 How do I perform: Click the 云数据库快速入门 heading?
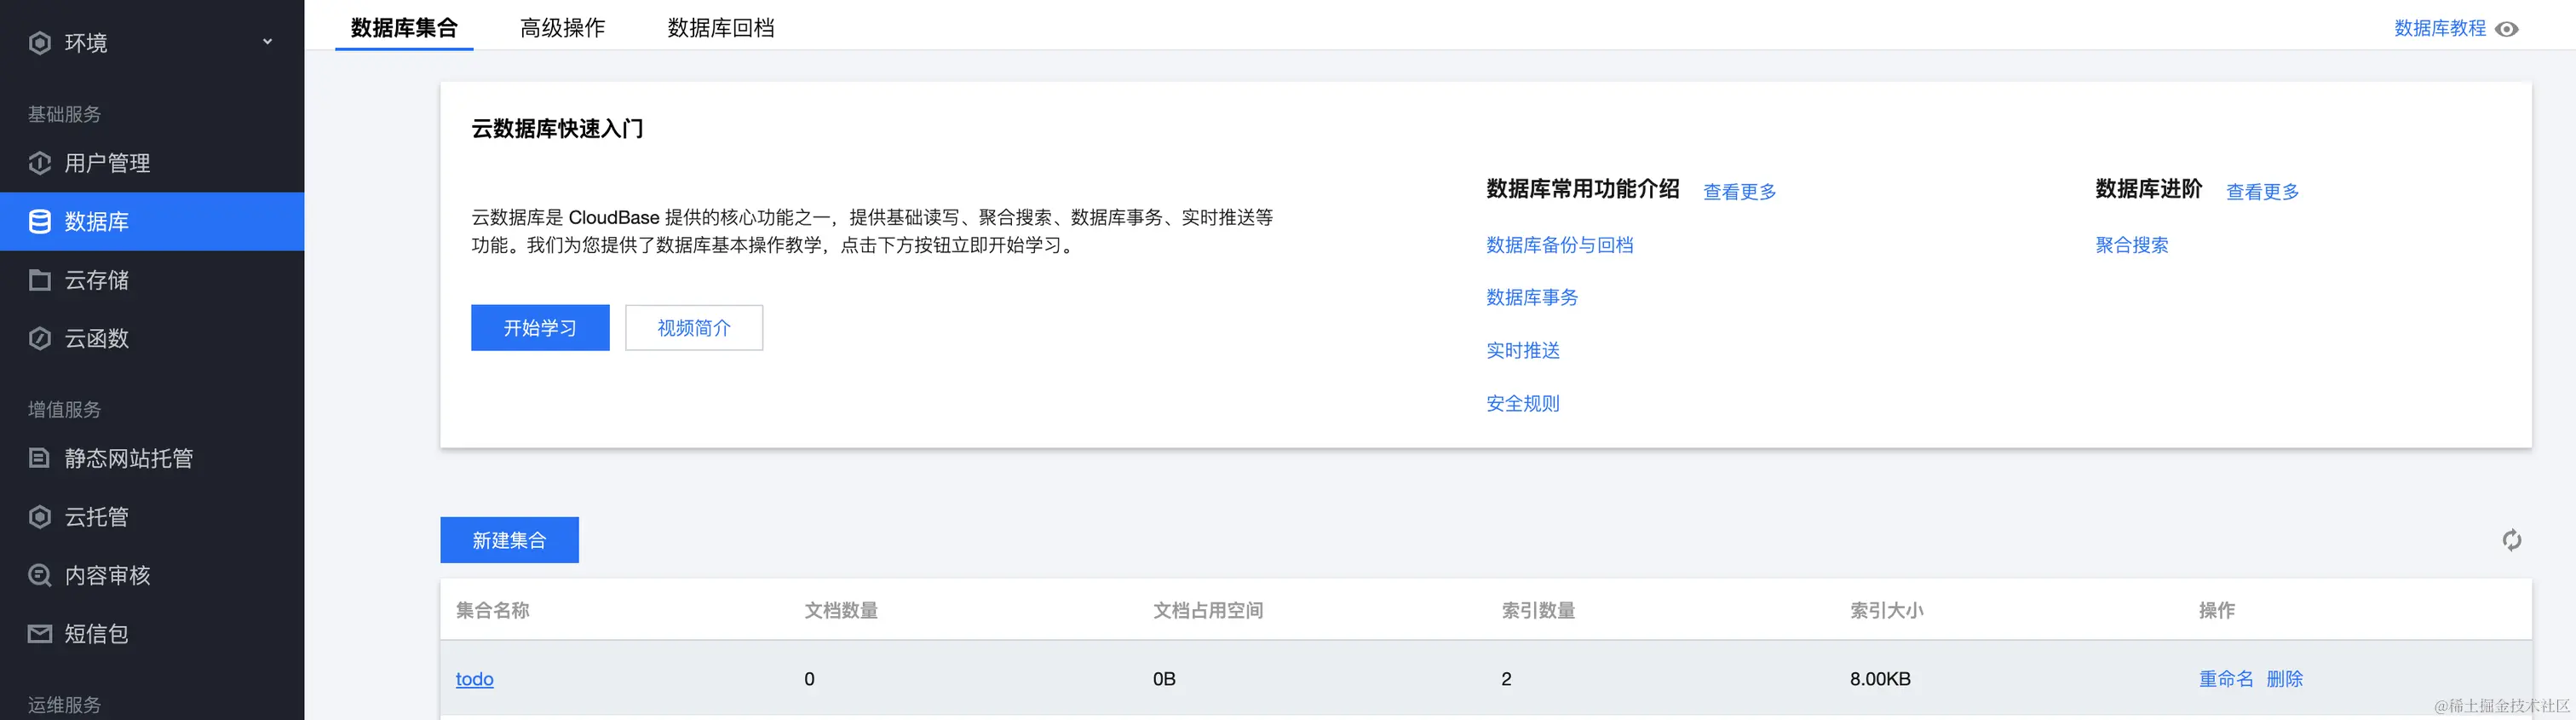(557, 129)
